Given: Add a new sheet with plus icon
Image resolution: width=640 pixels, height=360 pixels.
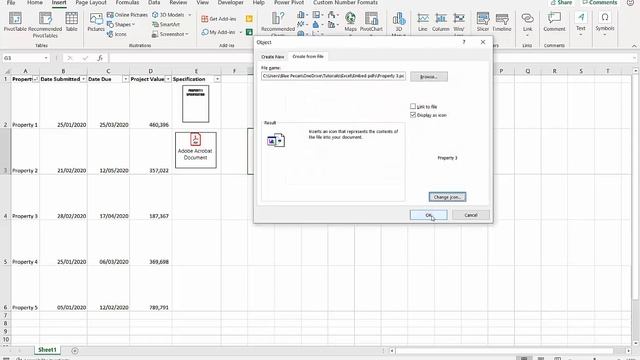Looking at the screenshot, I should click(75, 351).
